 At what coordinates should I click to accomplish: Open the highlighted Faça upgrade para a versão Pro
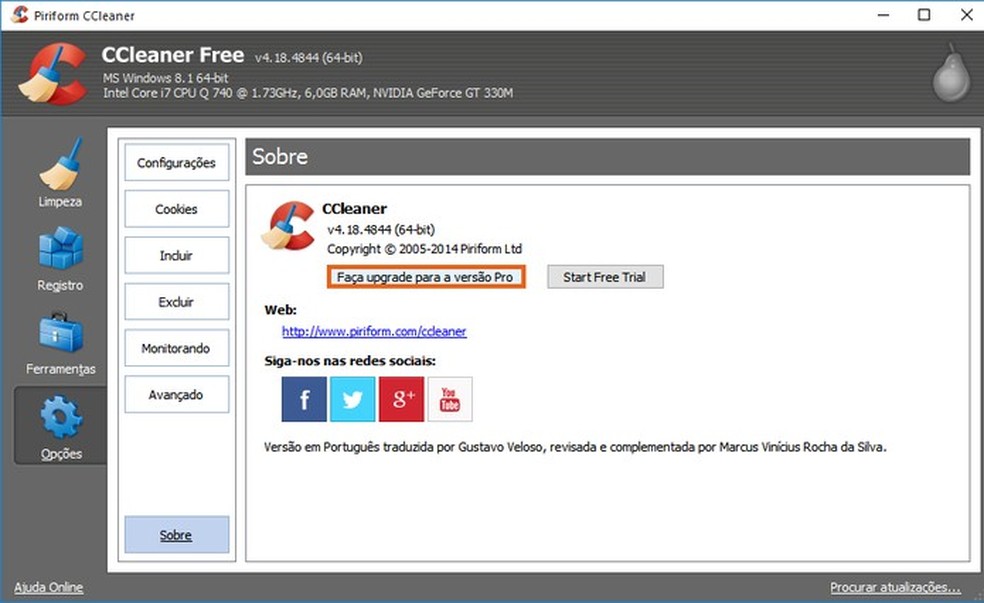(425, 277)
